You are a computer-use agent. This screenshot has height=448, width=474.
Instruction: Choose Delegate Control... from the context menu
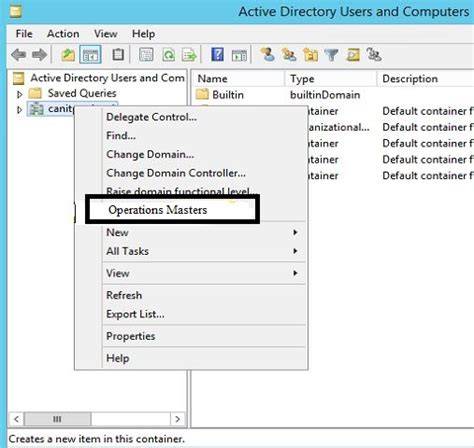(x=151, y=117)
